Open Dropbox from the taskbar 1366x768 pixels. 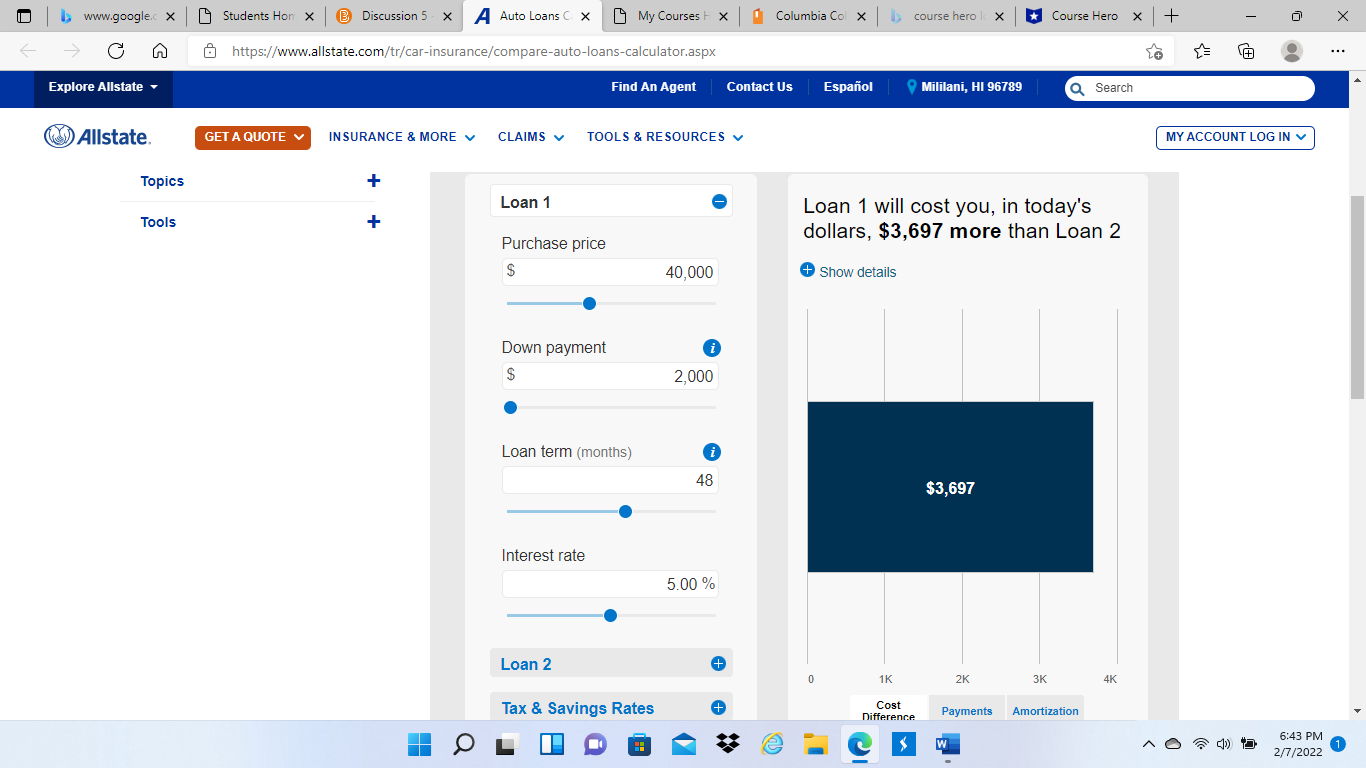click(727, 744)
